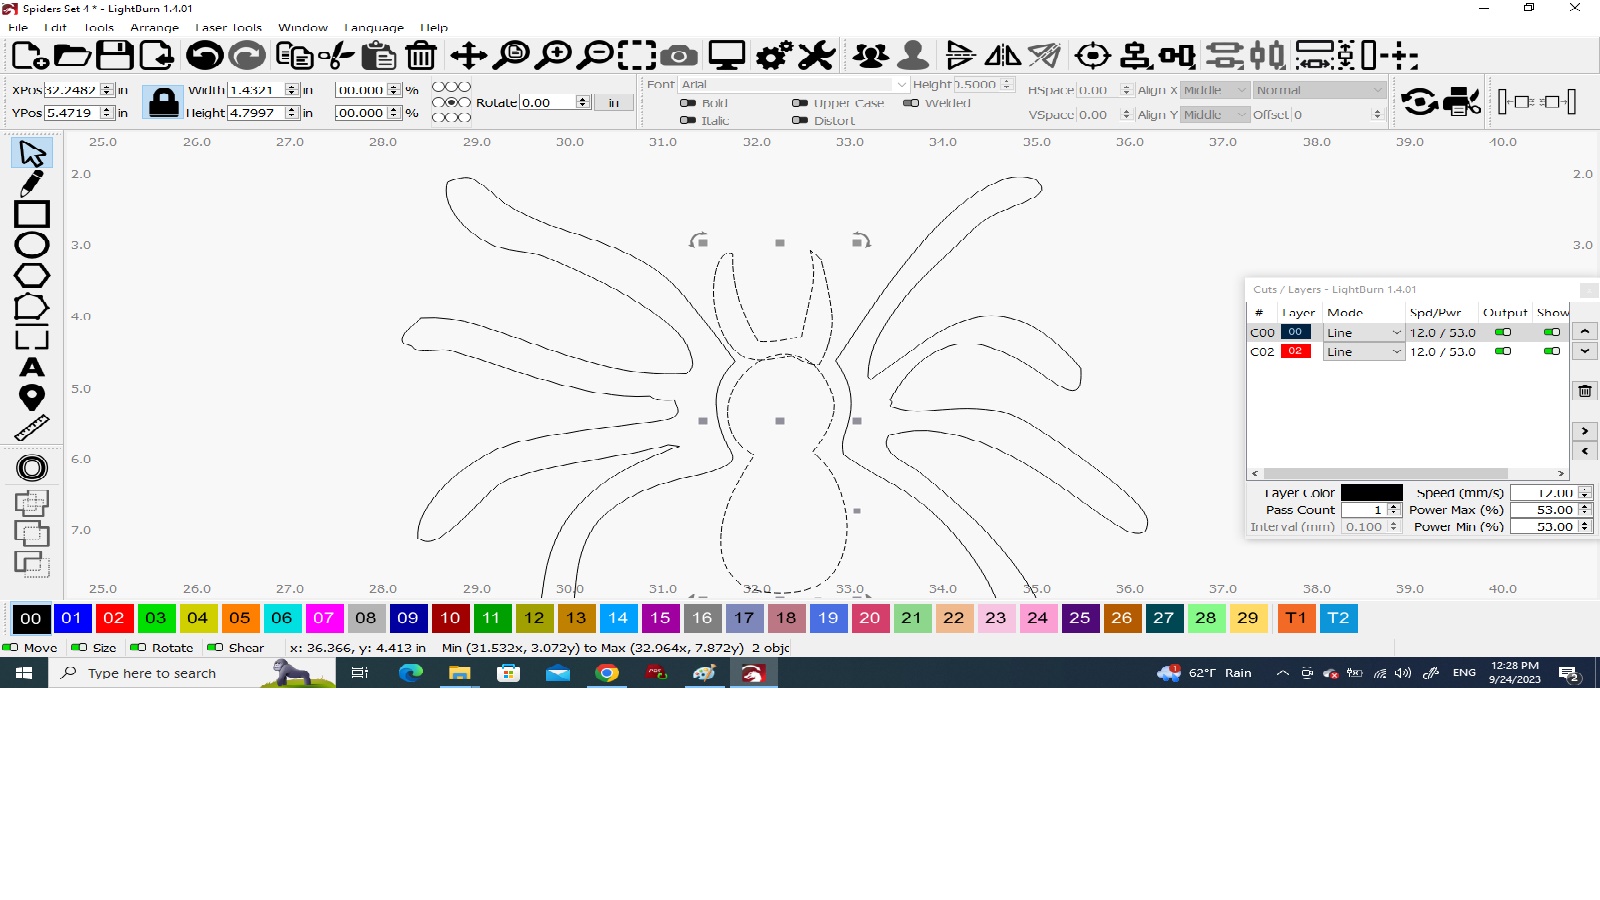The image size is (1600, 900).
Task: Select the Measure ruler tool
Action: (x=31, y=429)
